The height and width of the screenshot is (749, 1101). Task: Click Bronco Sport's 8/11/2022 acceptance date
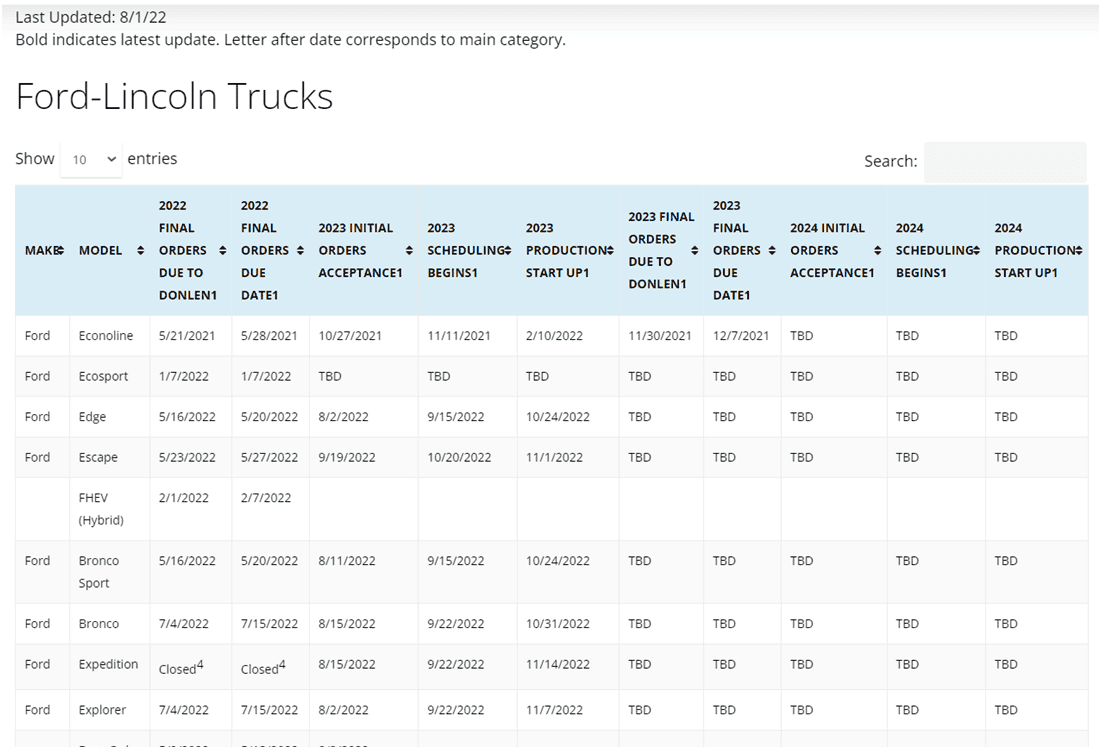click(x=347, y=561)
